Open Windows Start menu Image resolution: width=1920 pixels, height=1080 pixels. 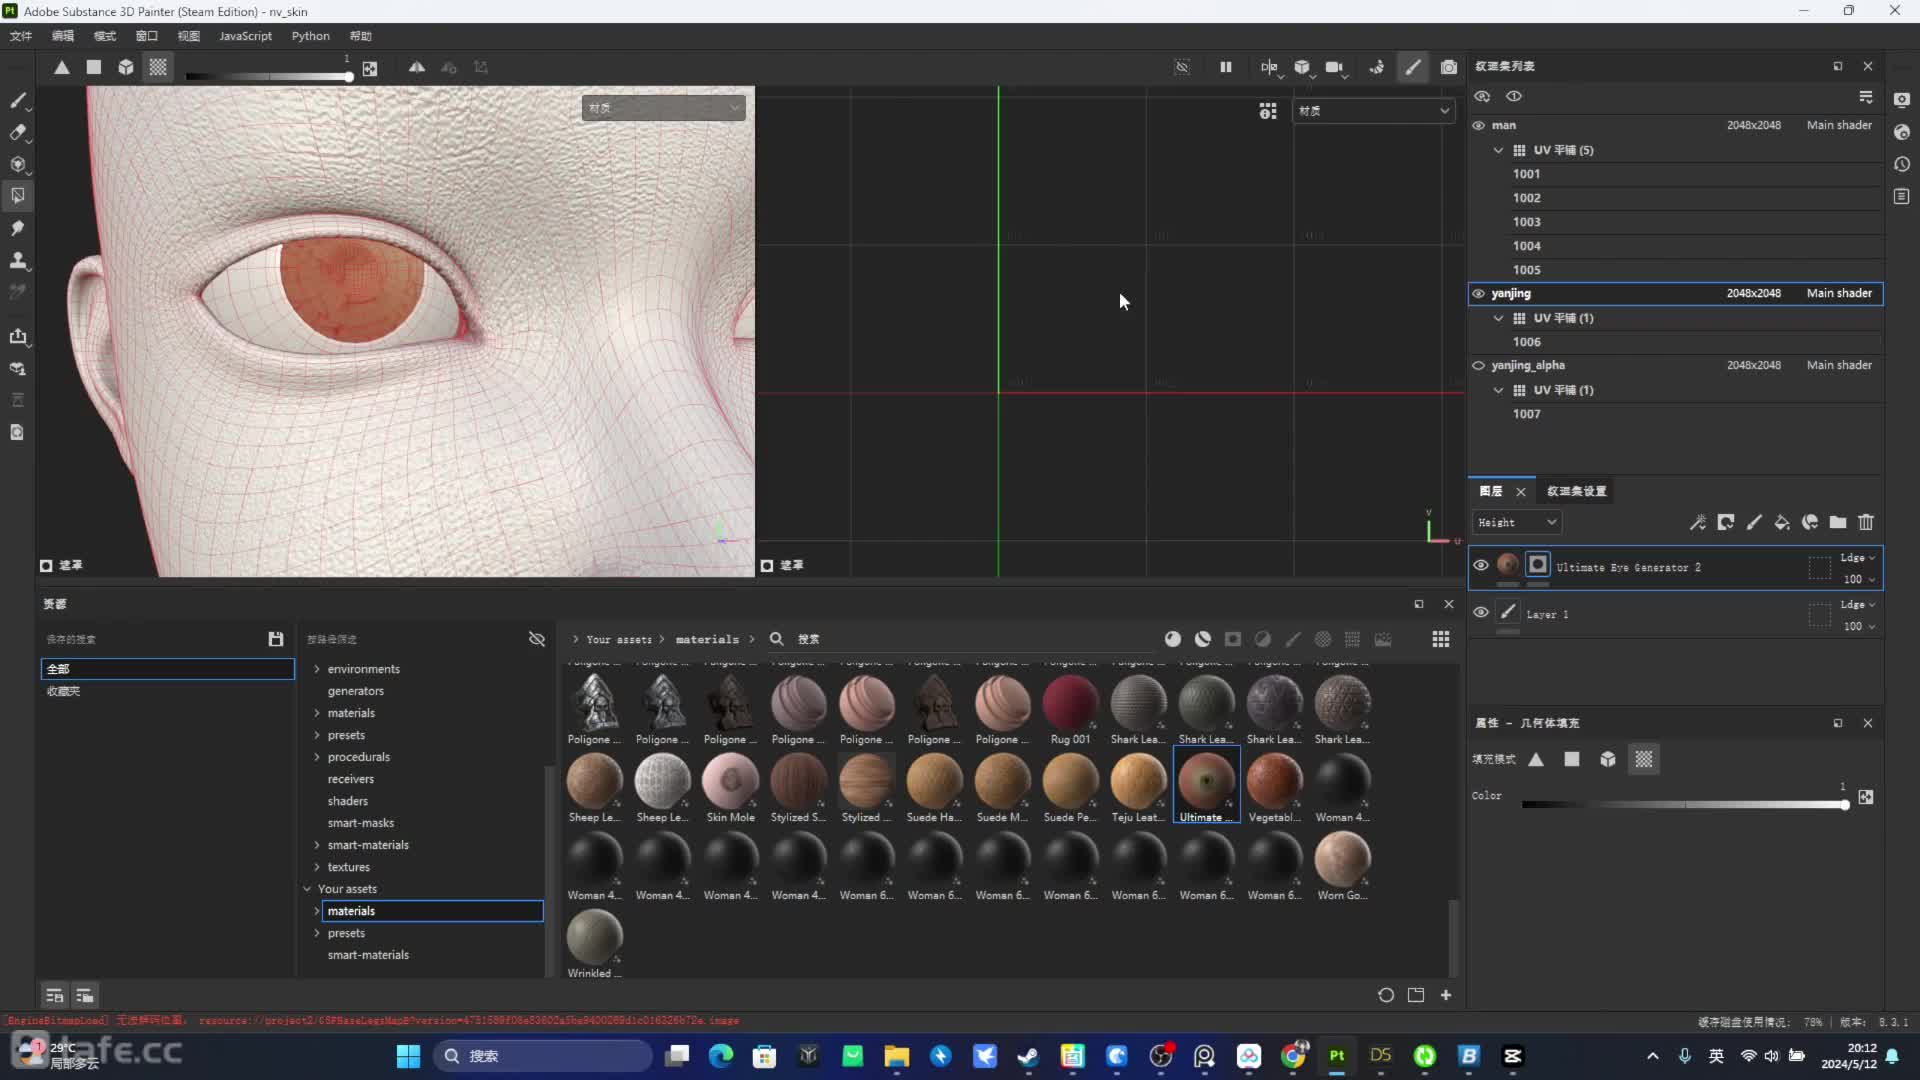tap(408, 1056)
